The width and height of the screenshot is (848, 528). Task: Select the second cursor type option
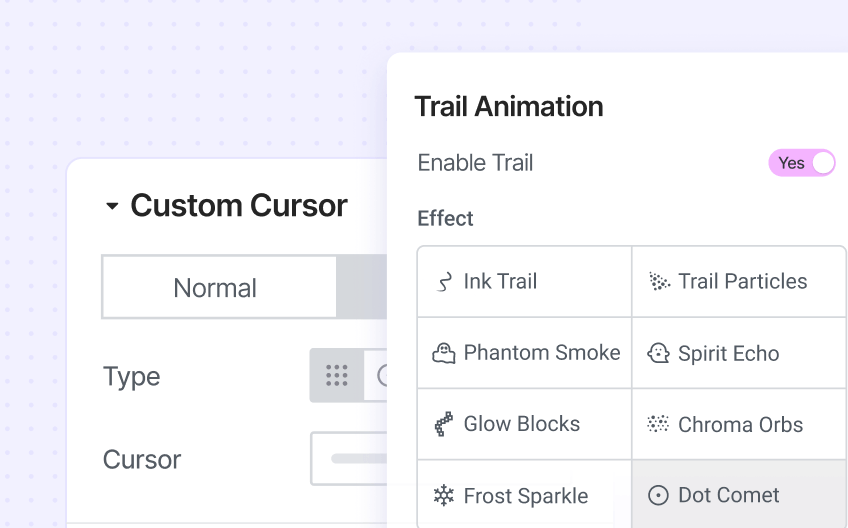click(x=378, y=375)
